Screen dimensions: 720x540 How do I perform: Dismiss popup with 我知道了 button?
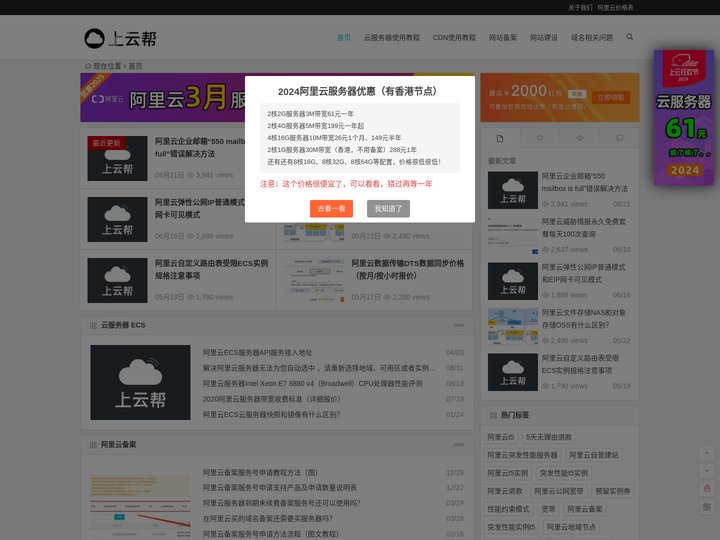[x=388, y=208]
